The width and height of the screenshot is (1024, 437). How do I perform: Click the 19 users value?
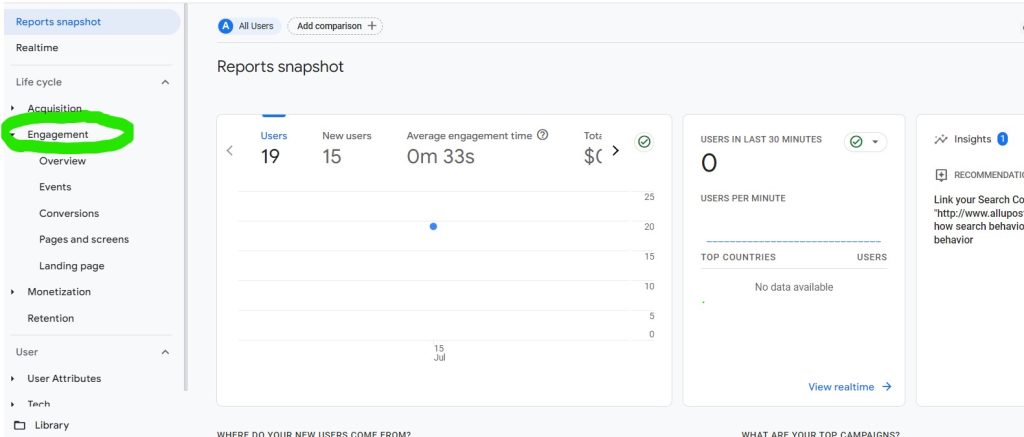pos(270,157)
